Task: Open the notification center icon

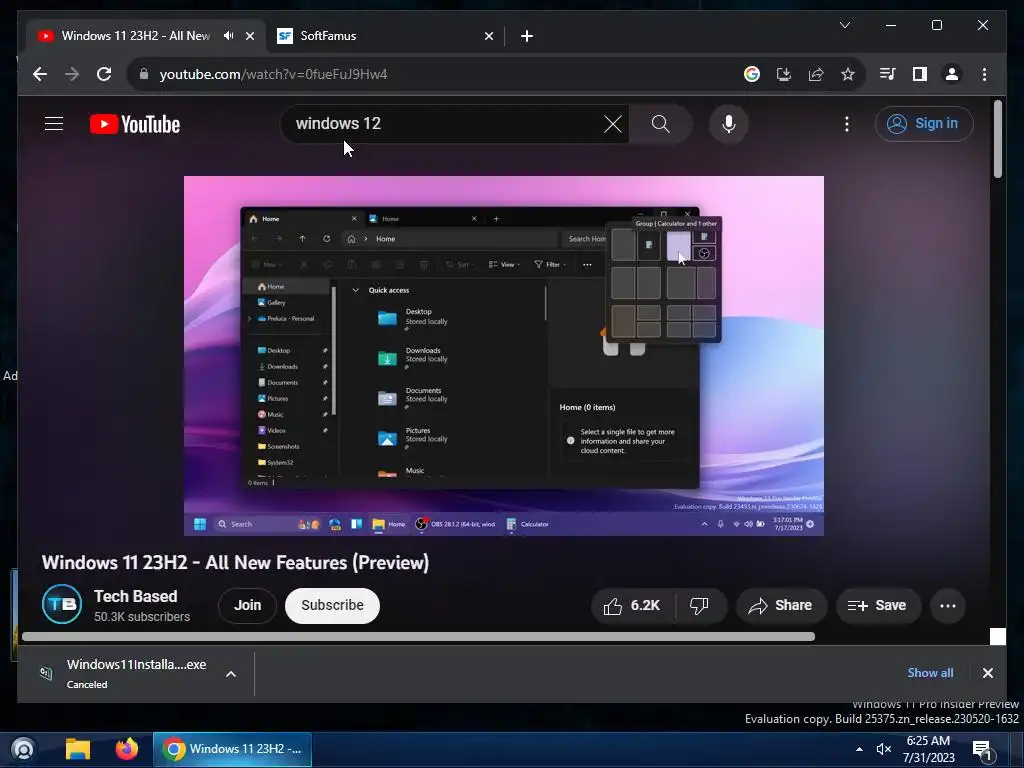Action: point(982,750)
